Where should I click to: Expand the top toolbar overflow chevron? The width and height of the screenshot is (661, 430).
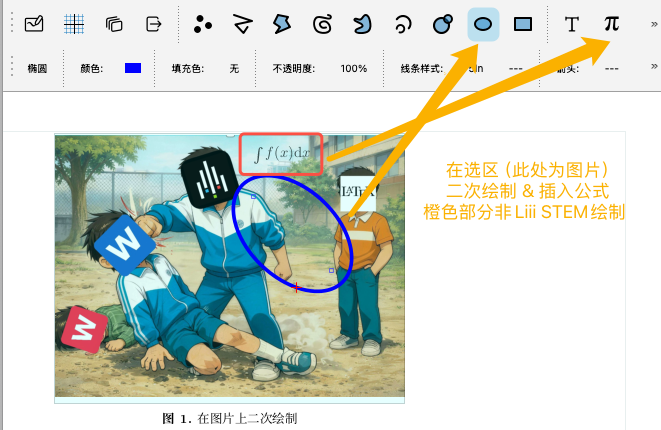tap(654, 24)
